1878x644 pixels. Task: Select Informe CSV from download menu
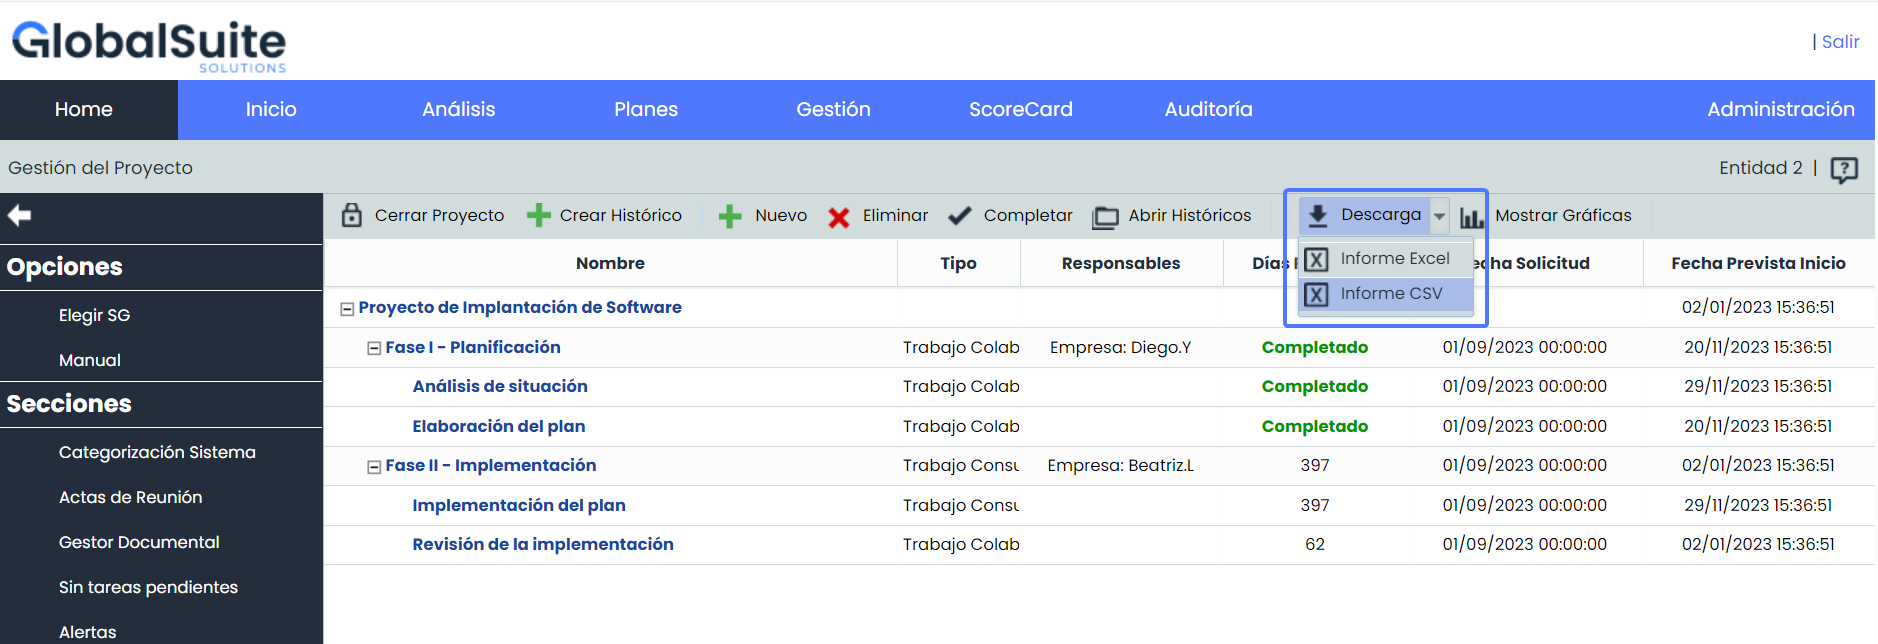(x=1391, y=293)
